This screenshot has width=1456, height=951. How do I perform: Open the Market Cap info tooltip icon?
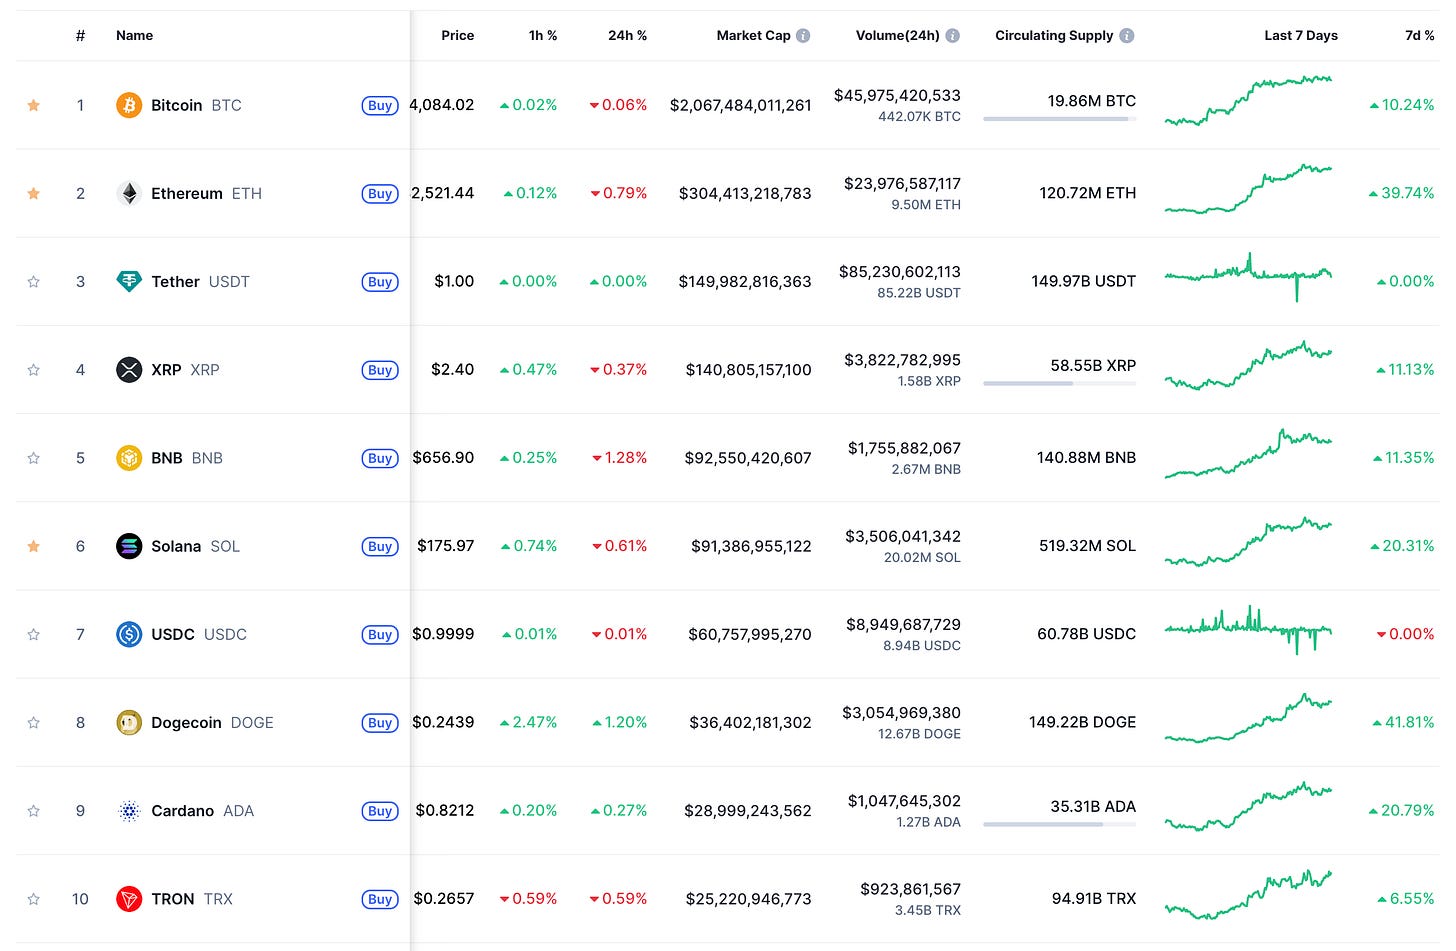click(x=803, y=35)
